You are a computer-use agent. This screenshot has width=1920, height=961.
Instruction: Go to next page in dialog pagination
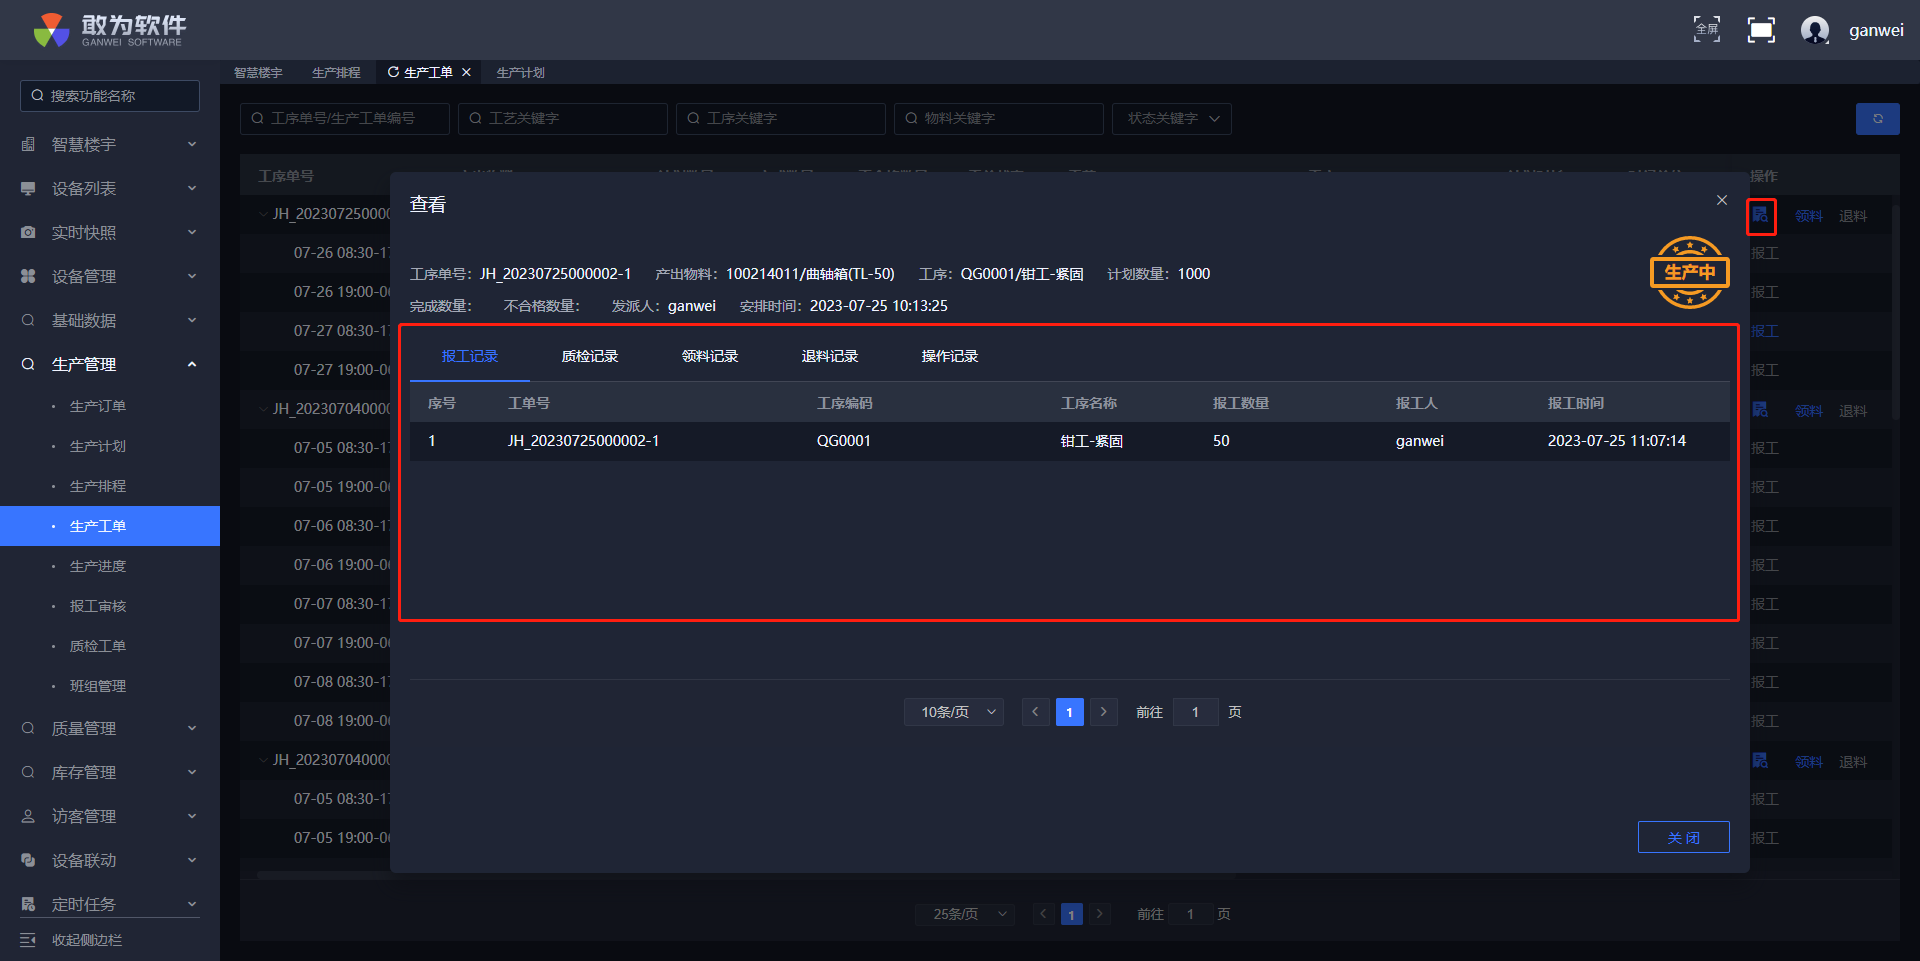click(x=1103, y=712)
